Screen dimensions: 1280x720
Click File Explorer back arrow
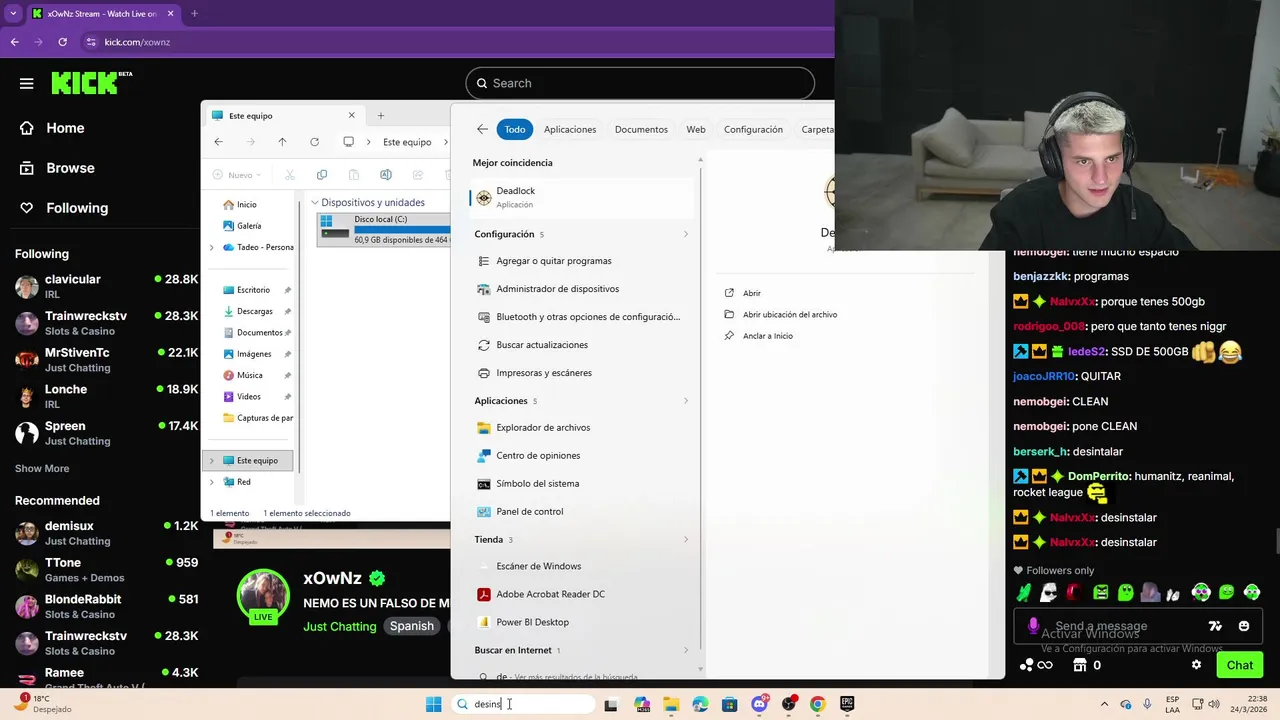pos(218,142)
